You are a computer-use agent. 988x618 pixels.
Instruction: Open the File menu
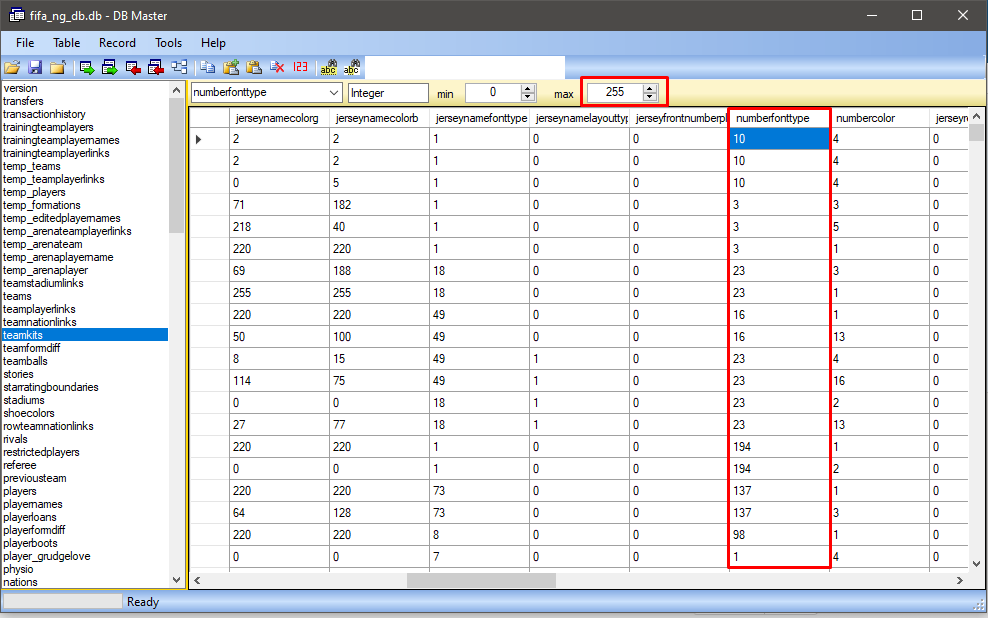point(25,43)
